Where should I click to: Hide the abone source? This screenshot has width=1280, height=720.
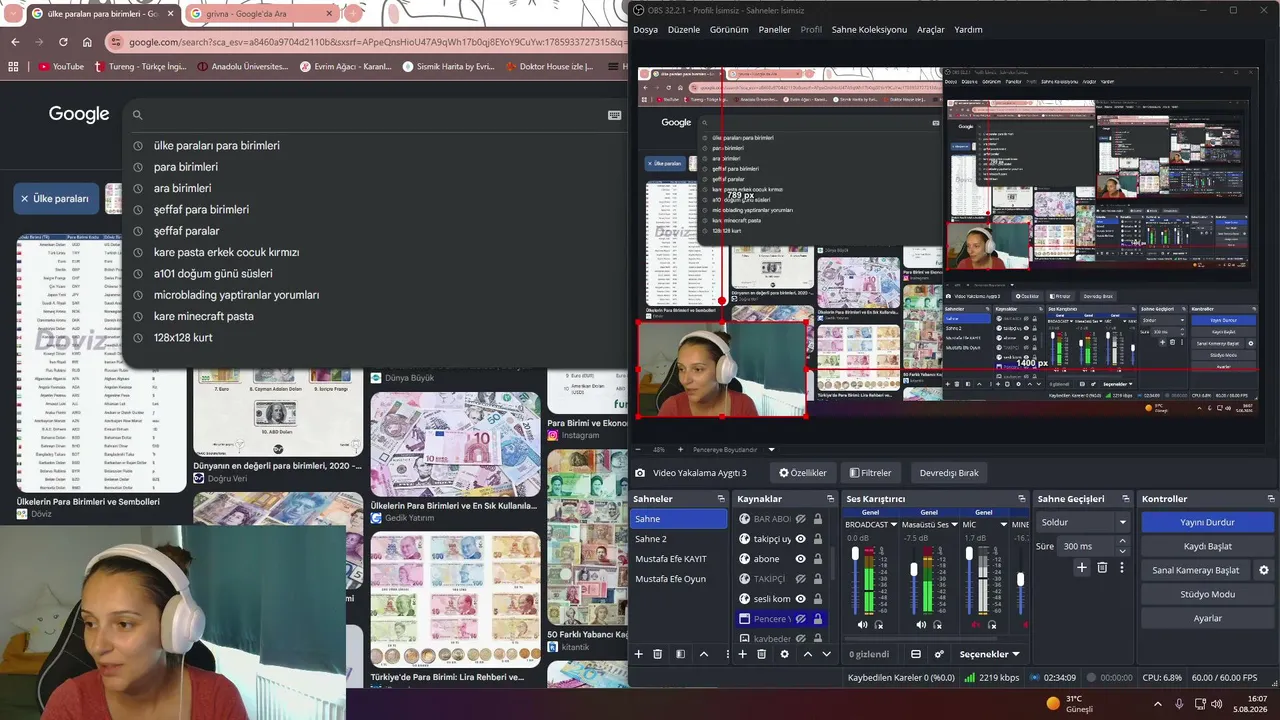[x=801, y=559]
